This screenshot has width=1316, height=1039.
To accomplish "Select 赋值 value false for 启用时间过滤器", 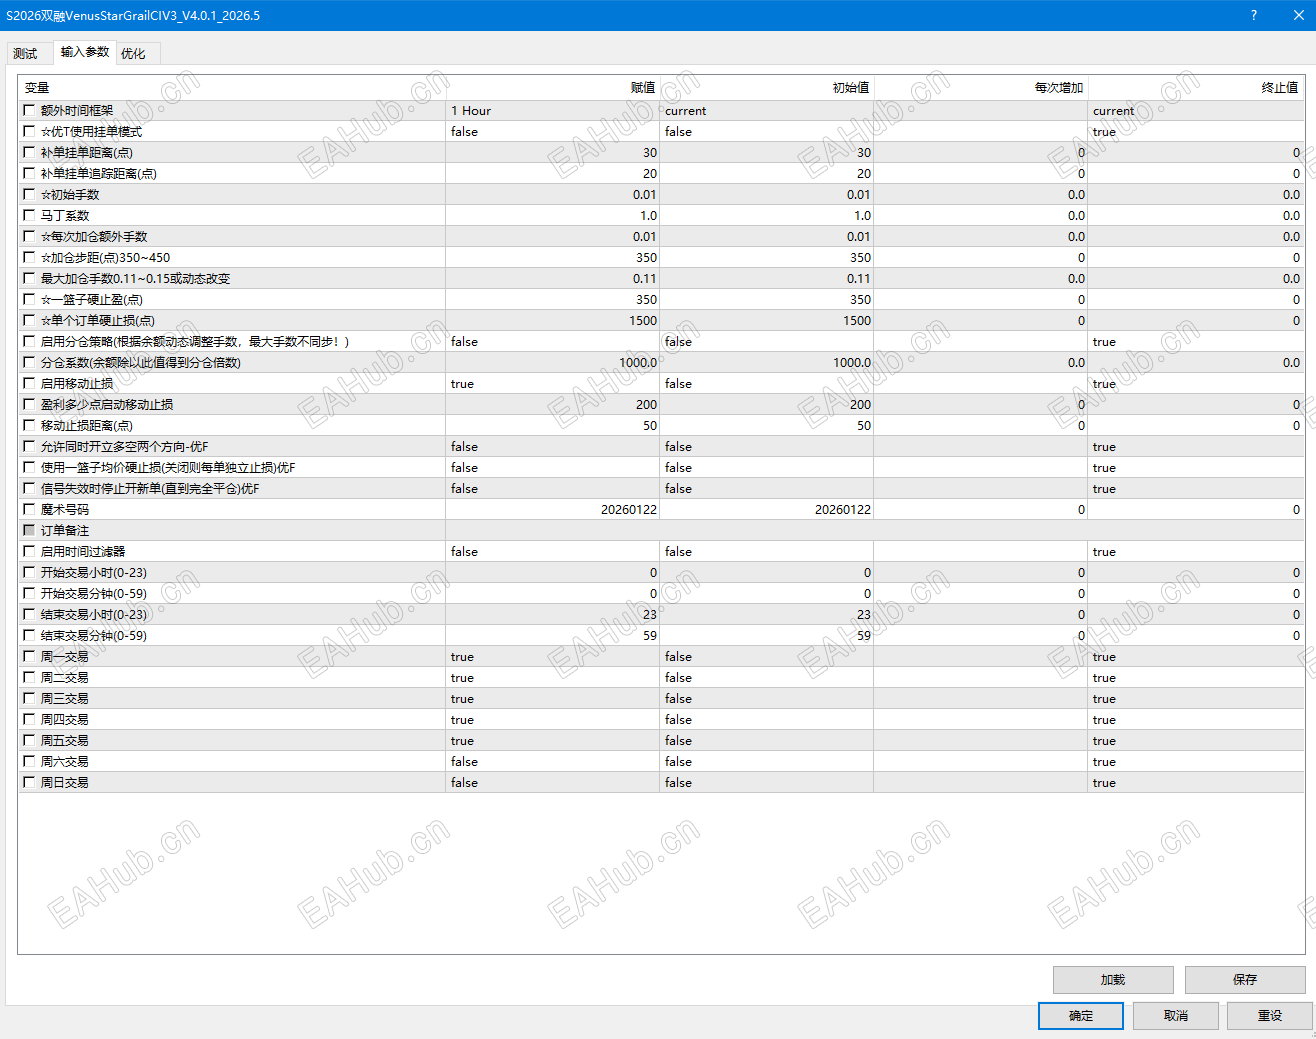I will [x=552, y=552].
